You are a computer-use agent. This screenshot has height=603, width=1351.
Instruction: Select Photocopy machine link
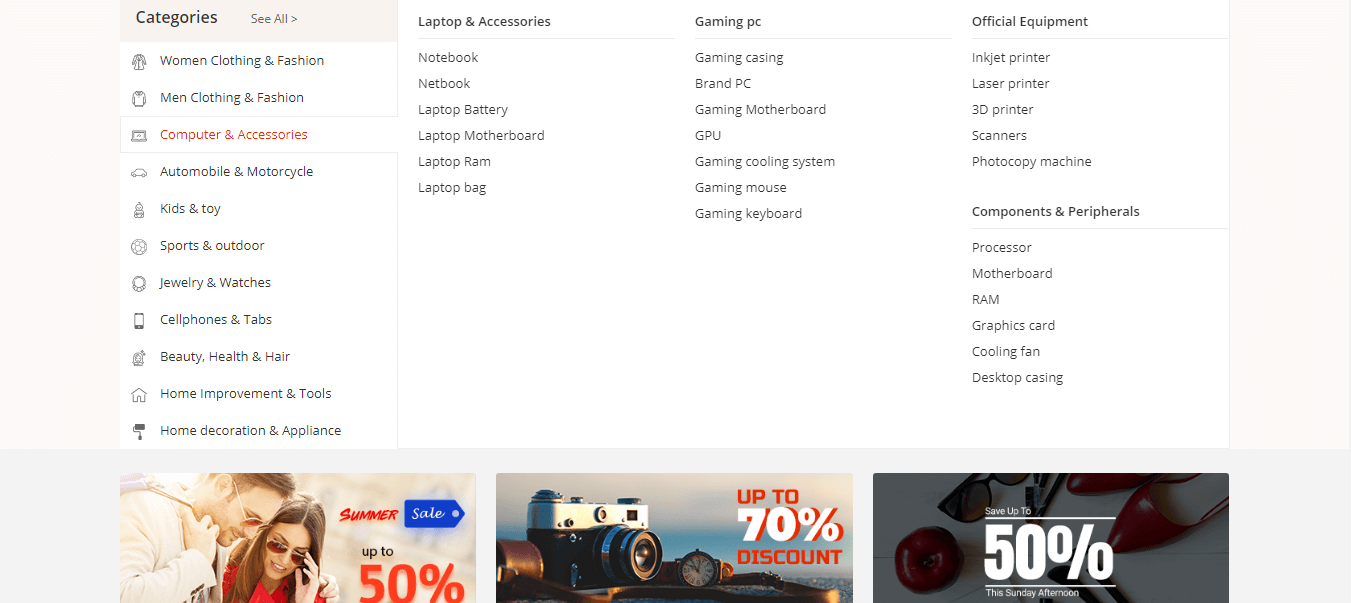click(1032, 162)
